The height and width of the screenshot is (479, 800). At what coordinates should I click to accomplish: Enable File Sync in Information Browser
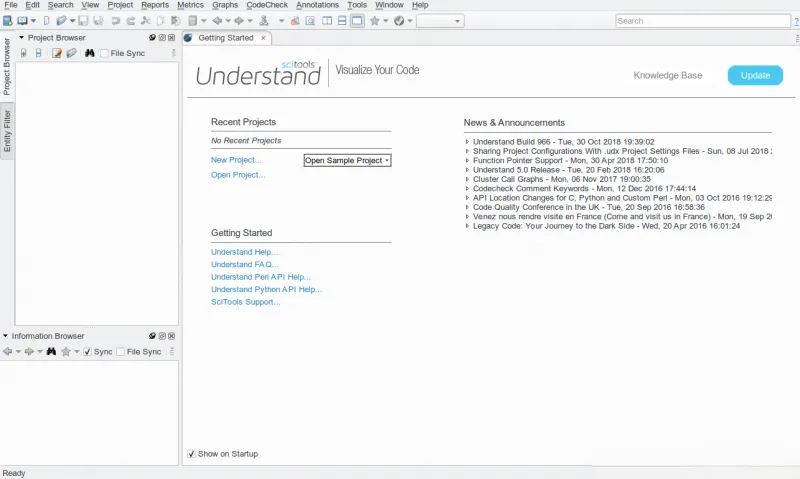tap(120, 351)
